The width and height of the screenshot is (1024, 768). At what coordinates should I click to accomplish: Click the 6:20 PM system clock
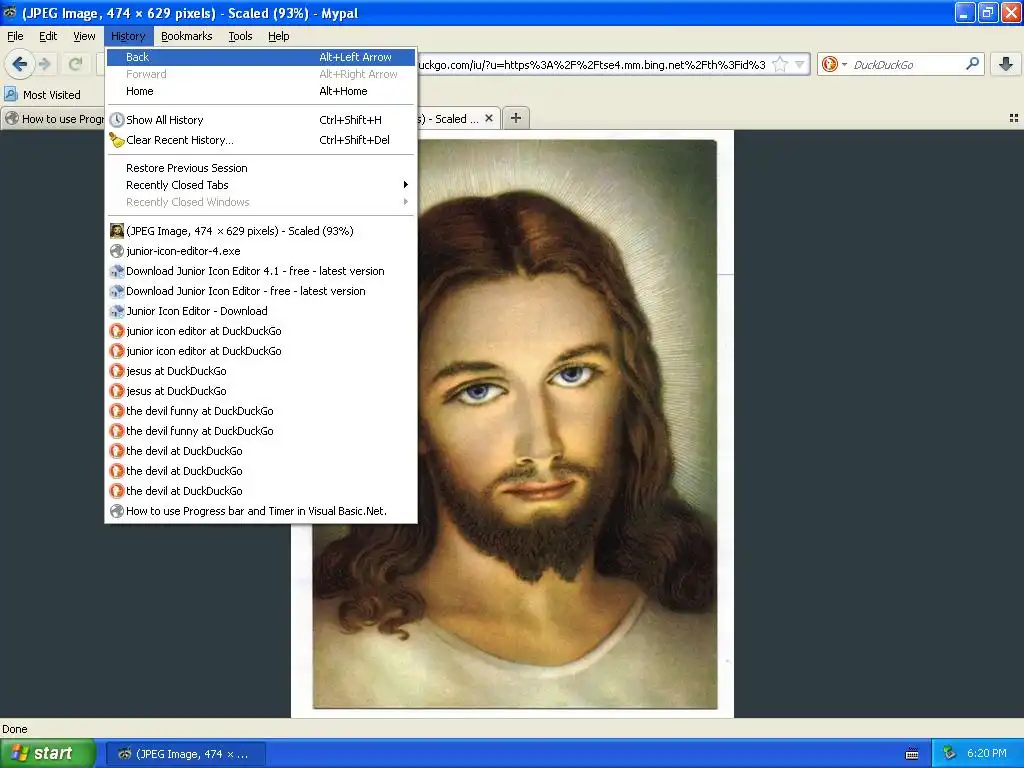coord(986,754)
